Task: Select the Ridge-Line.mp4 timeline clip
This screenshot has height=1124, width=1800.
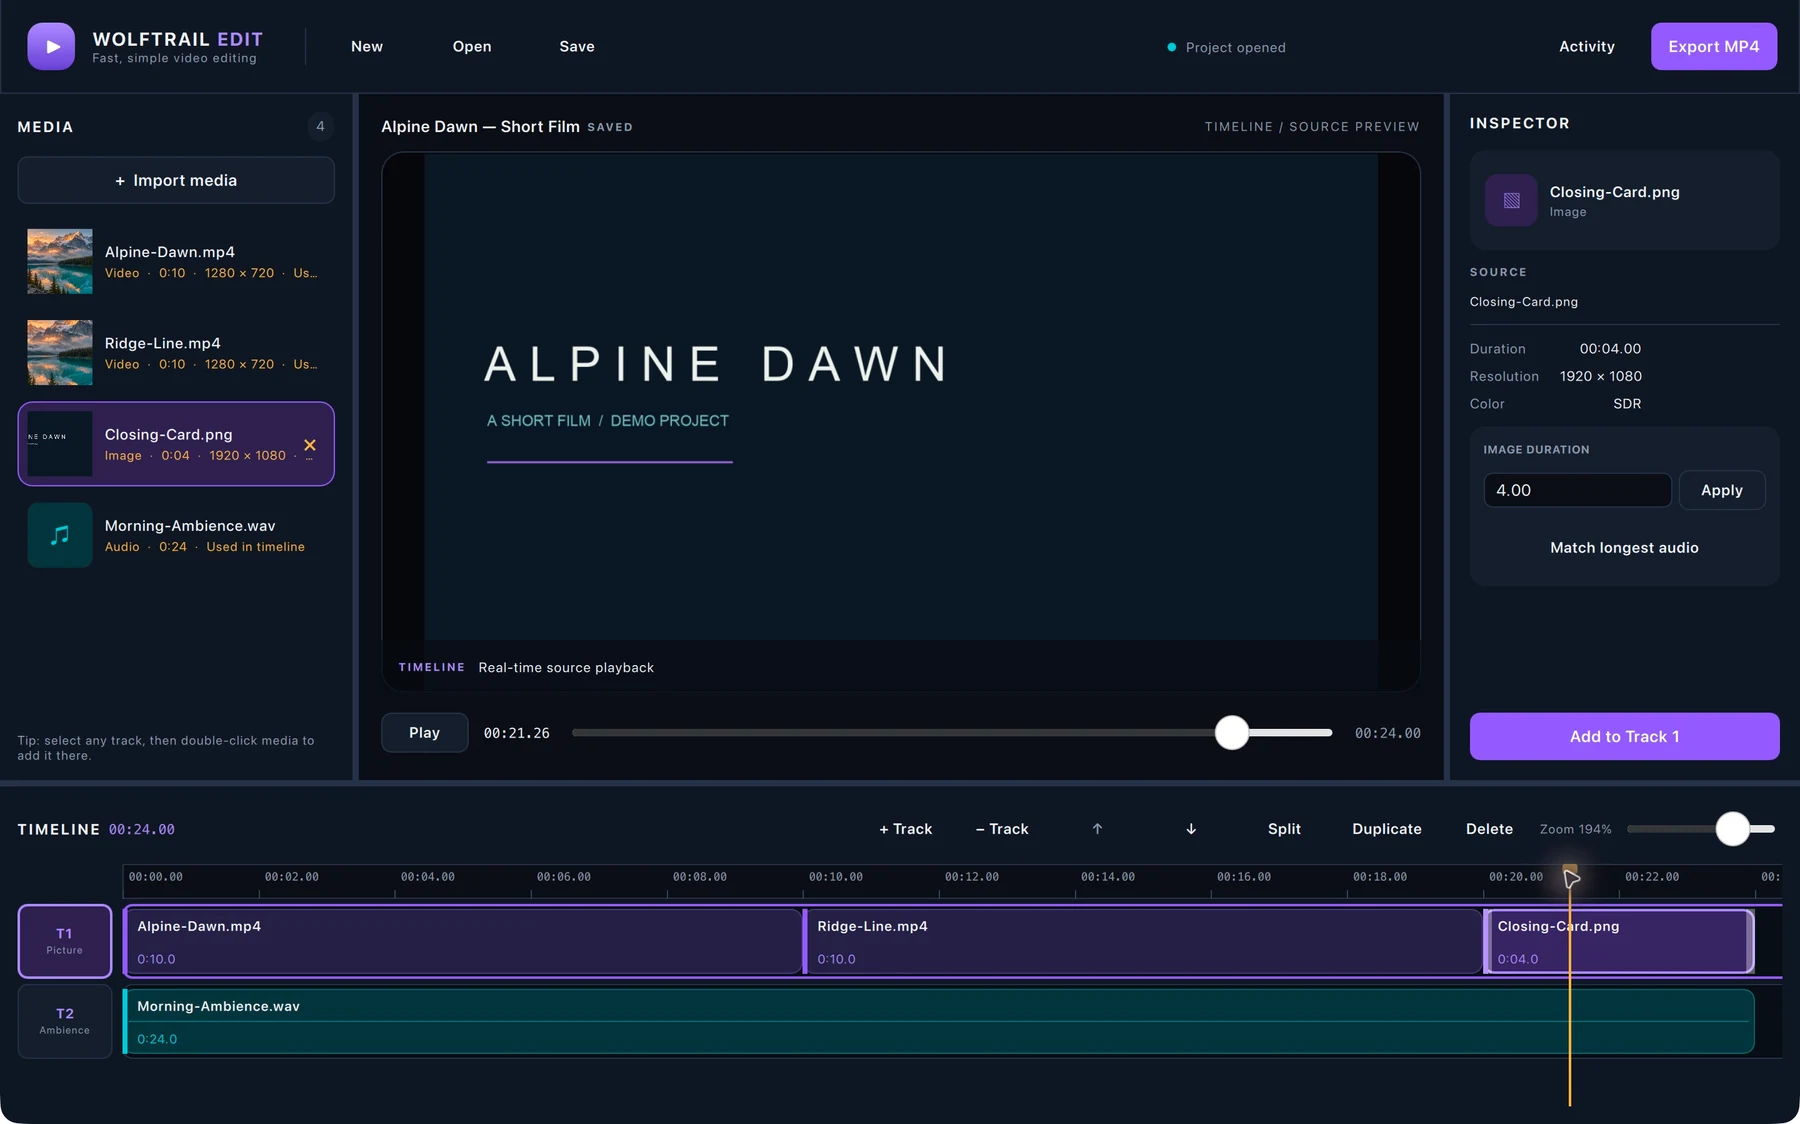Action: click(x=1143, y=941)
